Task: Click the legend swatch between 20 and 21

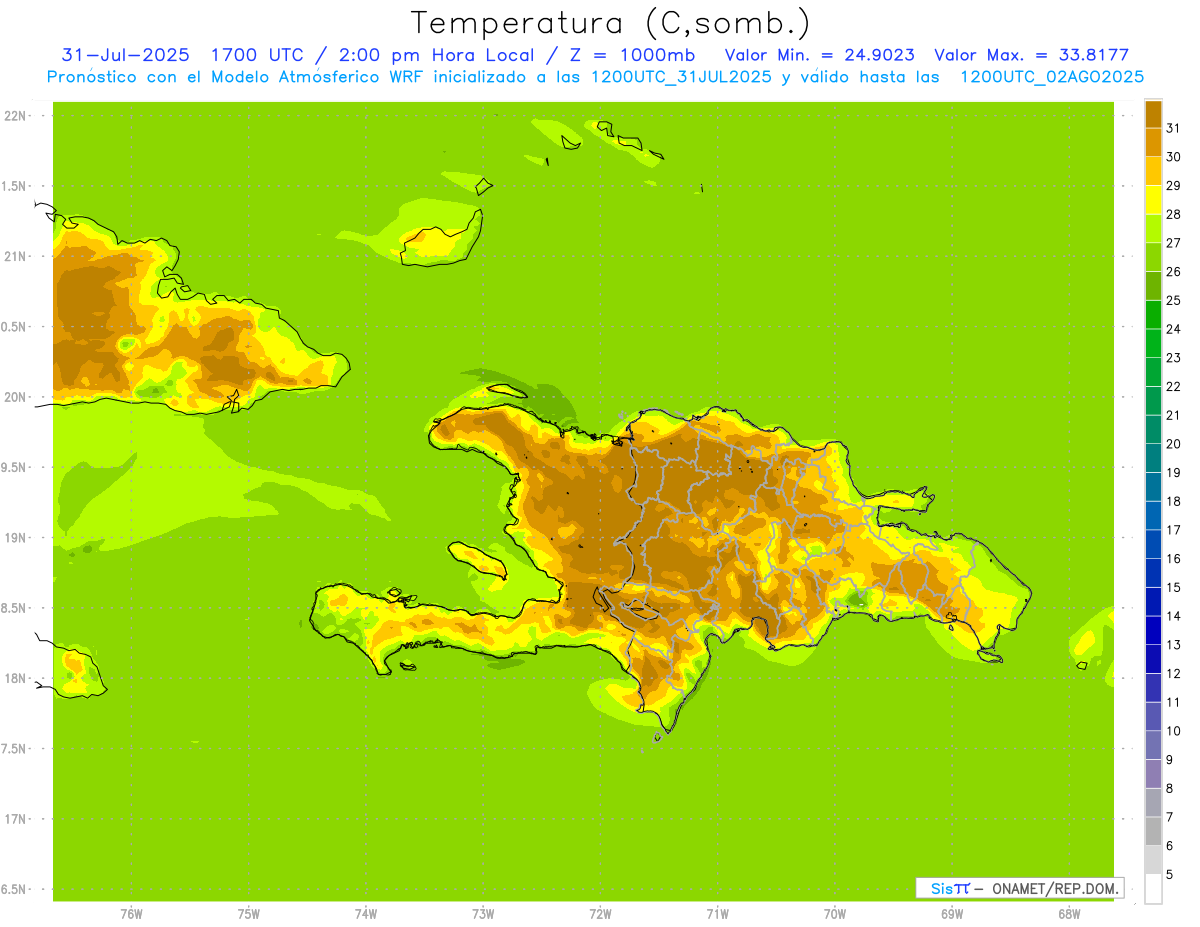Action: click(1153, 430)
